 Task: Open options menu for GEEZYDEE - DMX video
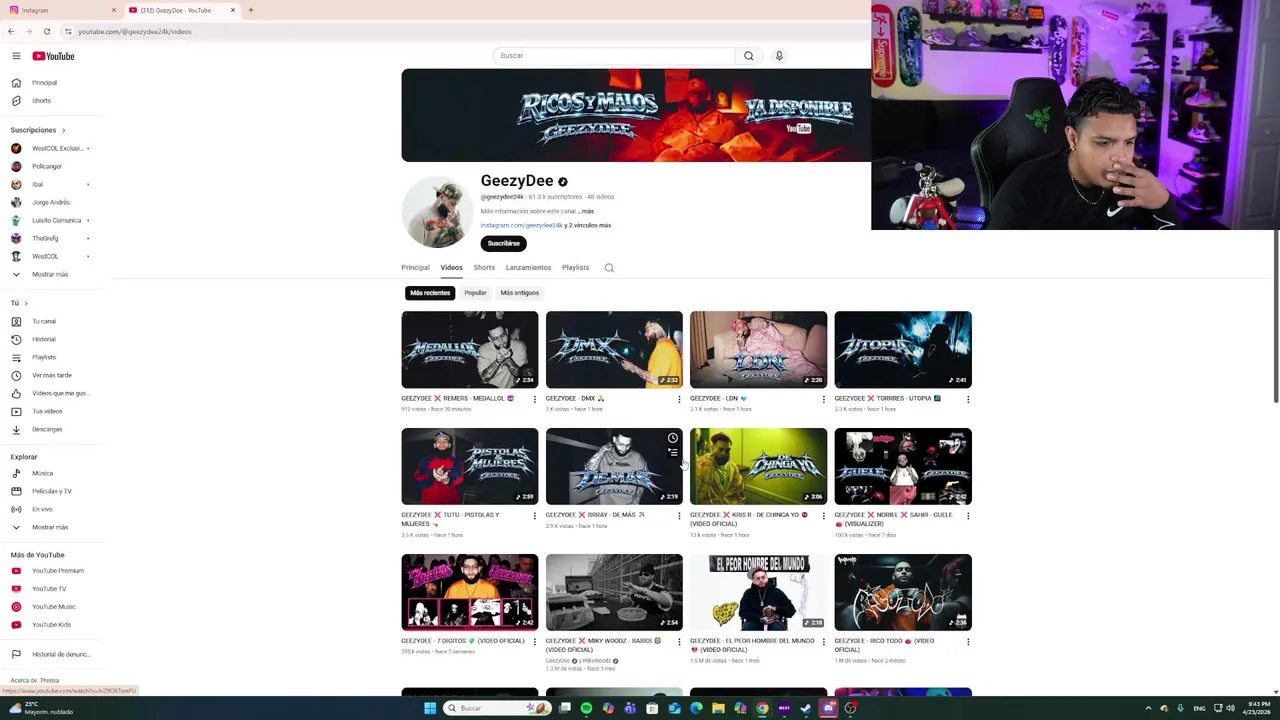pyautogui.click(x=679, y=400)
